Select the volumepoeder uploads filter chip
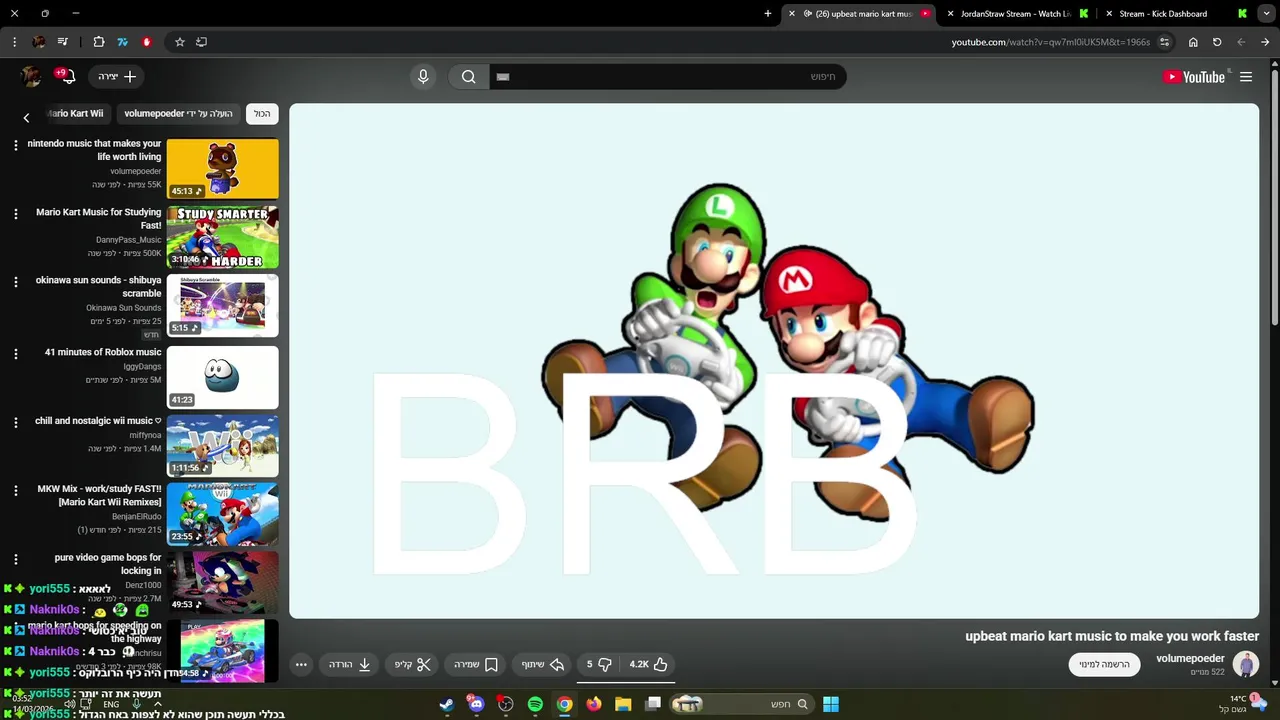The image size is (1280, 720). coord(178,114)
